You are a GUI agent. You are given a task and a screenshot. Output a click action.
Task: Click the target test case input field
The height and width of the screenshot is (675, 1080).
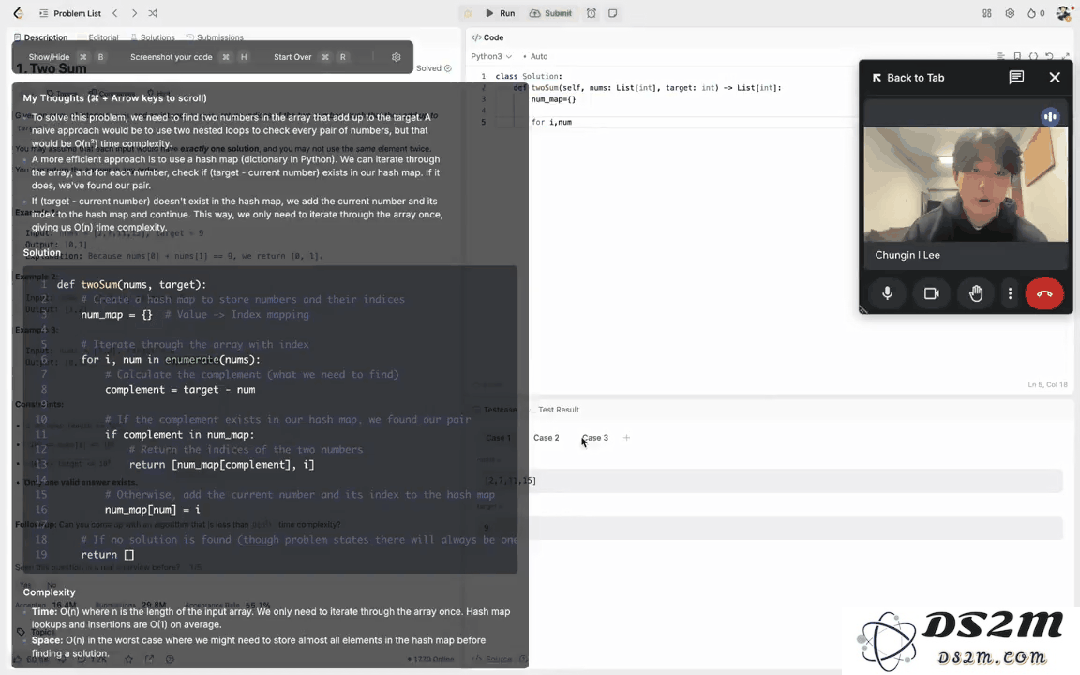[x=771, y=528]
